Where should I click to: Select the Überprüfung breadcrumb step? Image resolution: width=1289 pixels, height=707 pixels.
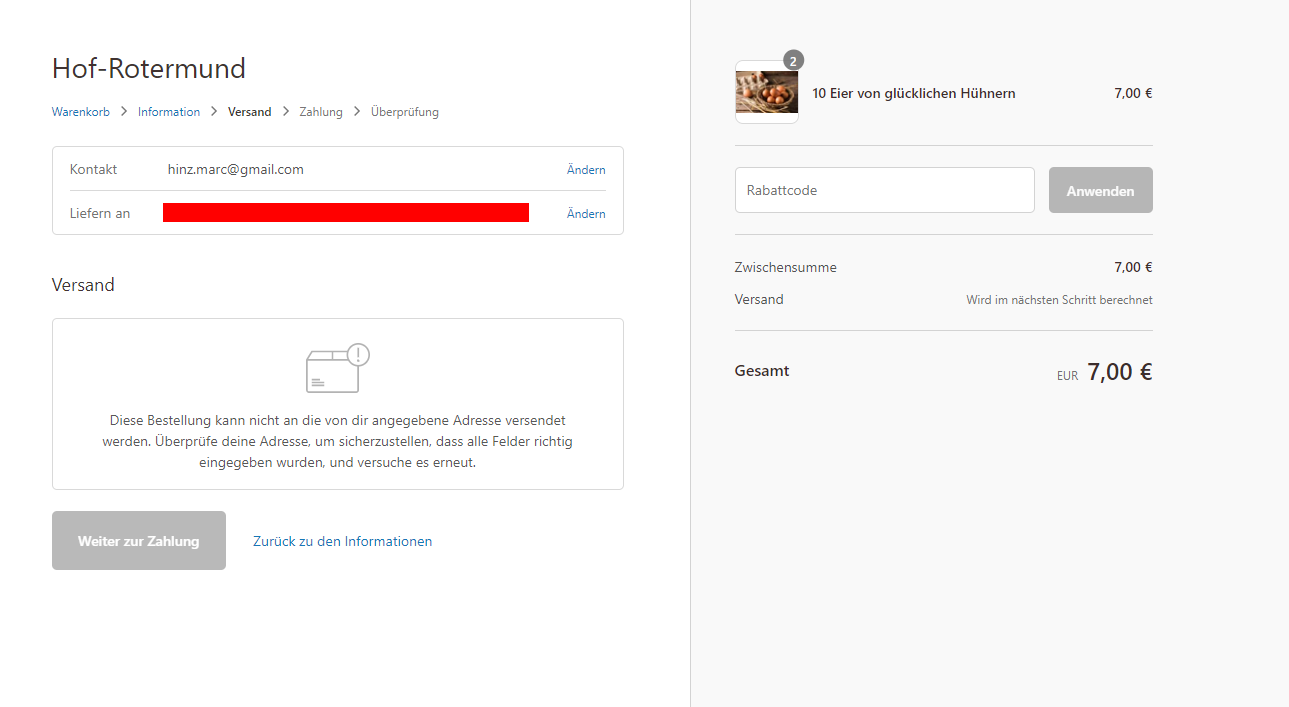404,112
